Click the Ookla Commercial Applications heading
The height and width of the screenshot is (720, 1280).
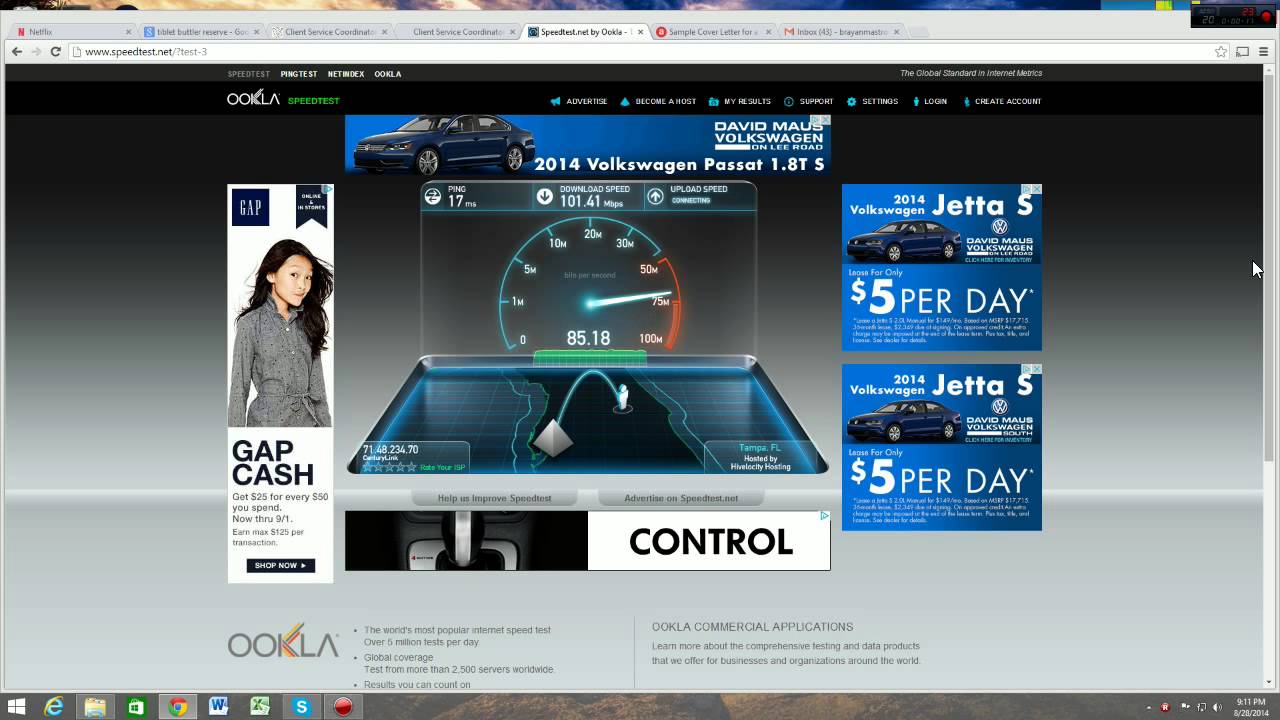click(752, 627)
